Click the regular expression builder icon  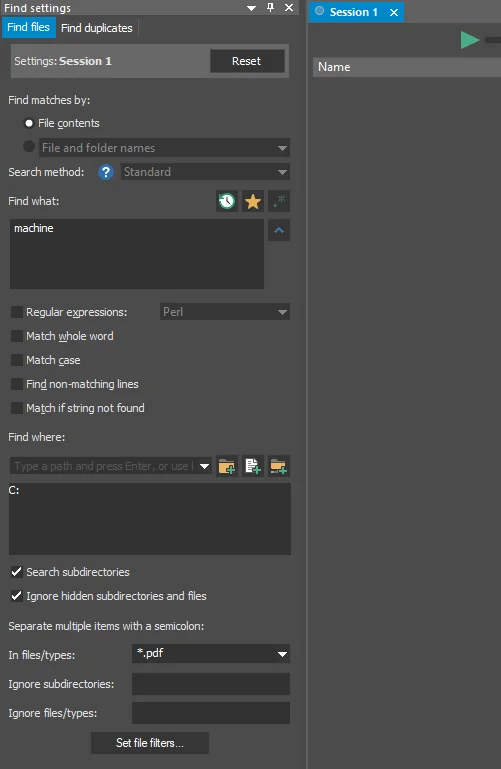(x=279, y=201)
